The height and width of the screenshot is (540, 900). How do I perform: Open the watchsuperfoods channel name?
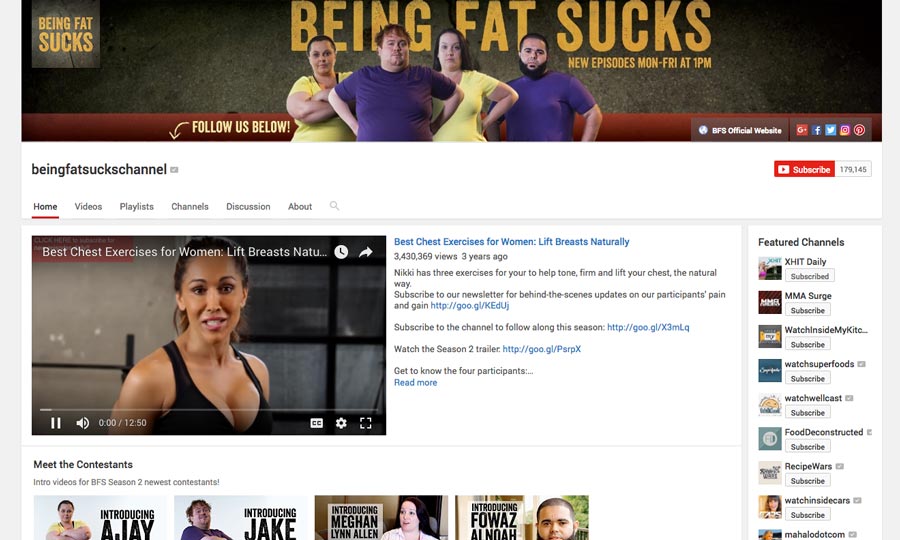click(x=820, y=364)
